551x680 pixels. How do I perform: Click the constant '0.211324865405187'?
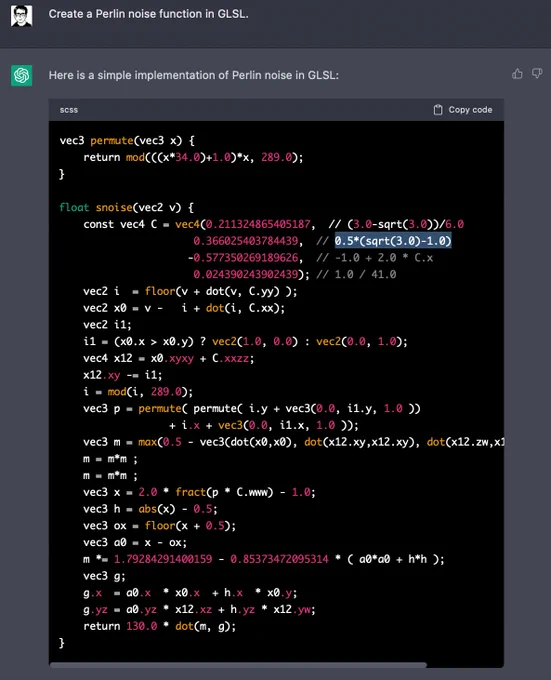pos(258,224)
